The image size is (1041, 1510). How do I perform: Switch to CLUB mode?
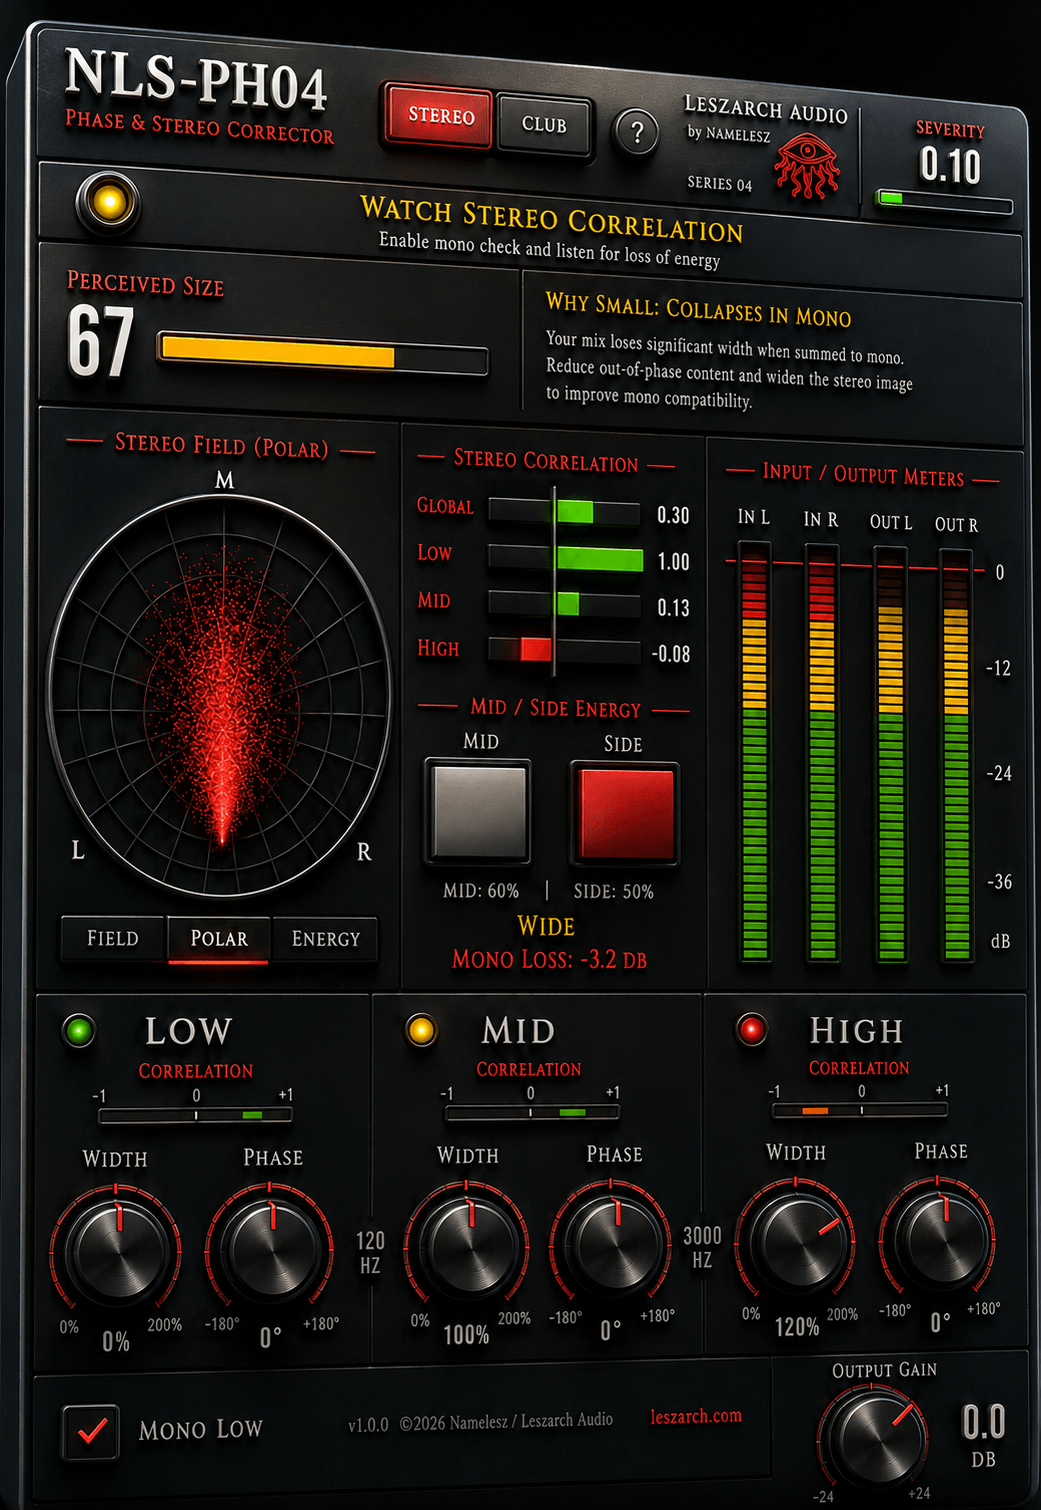pos(544,124)
